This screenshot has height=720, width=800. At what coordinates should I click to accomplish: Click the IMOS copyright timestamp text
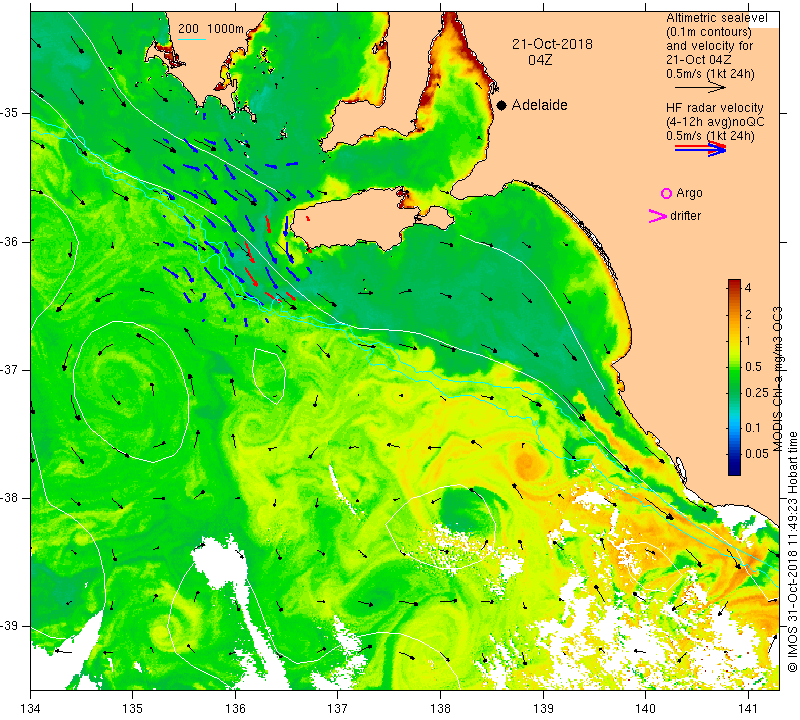click(792, 551)
